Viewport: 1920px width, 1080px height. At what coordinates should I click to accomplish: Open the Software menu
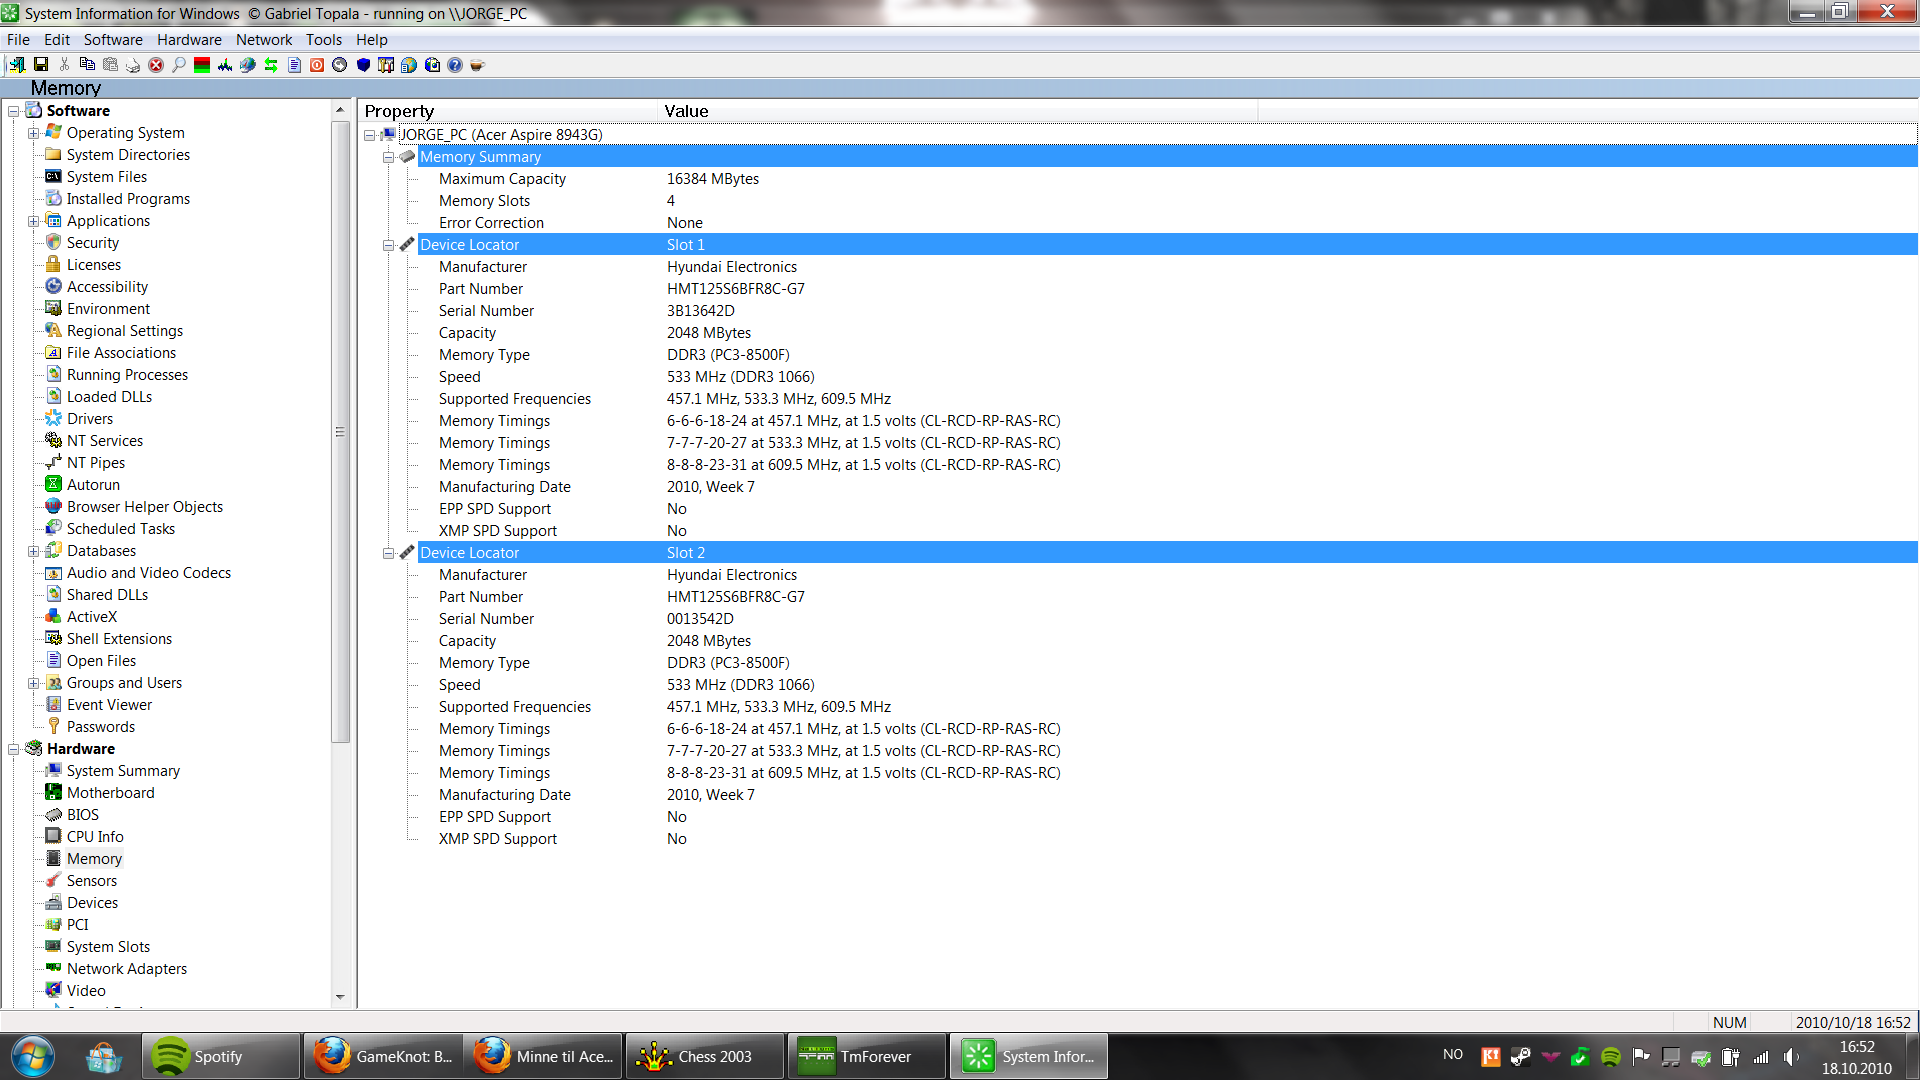(x=113, y=40)
